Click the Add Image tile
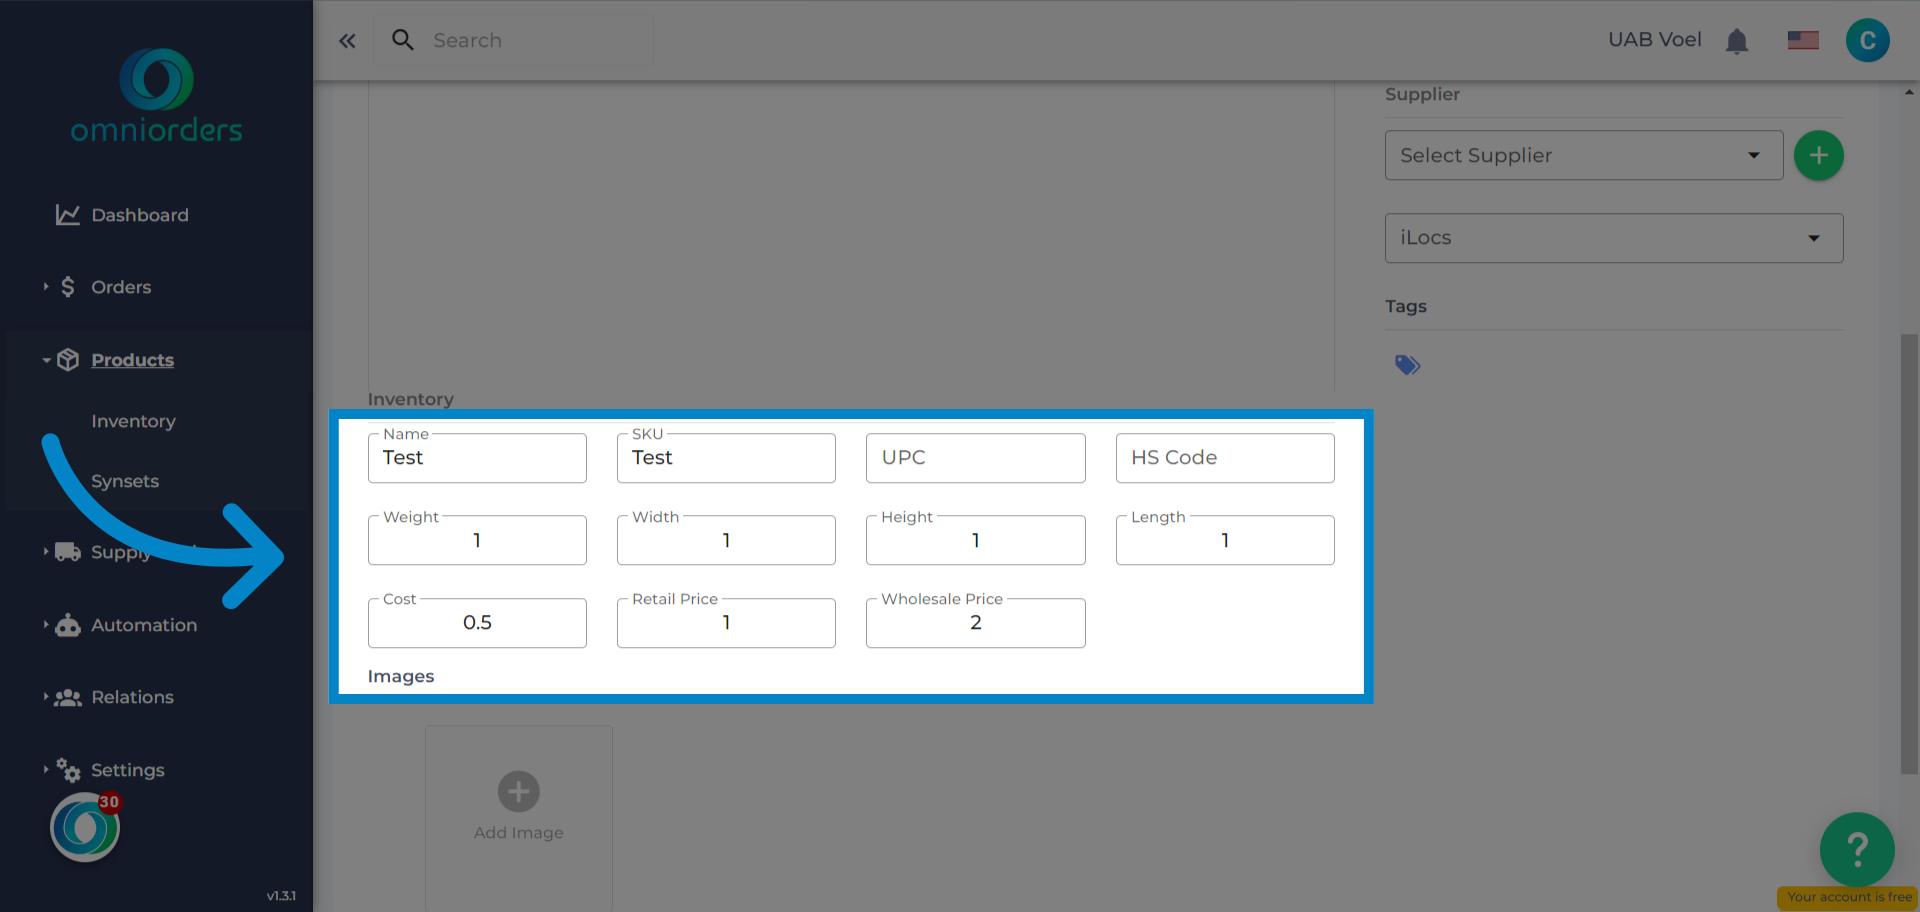This screenshot has height=912, width=1920. 518,818
